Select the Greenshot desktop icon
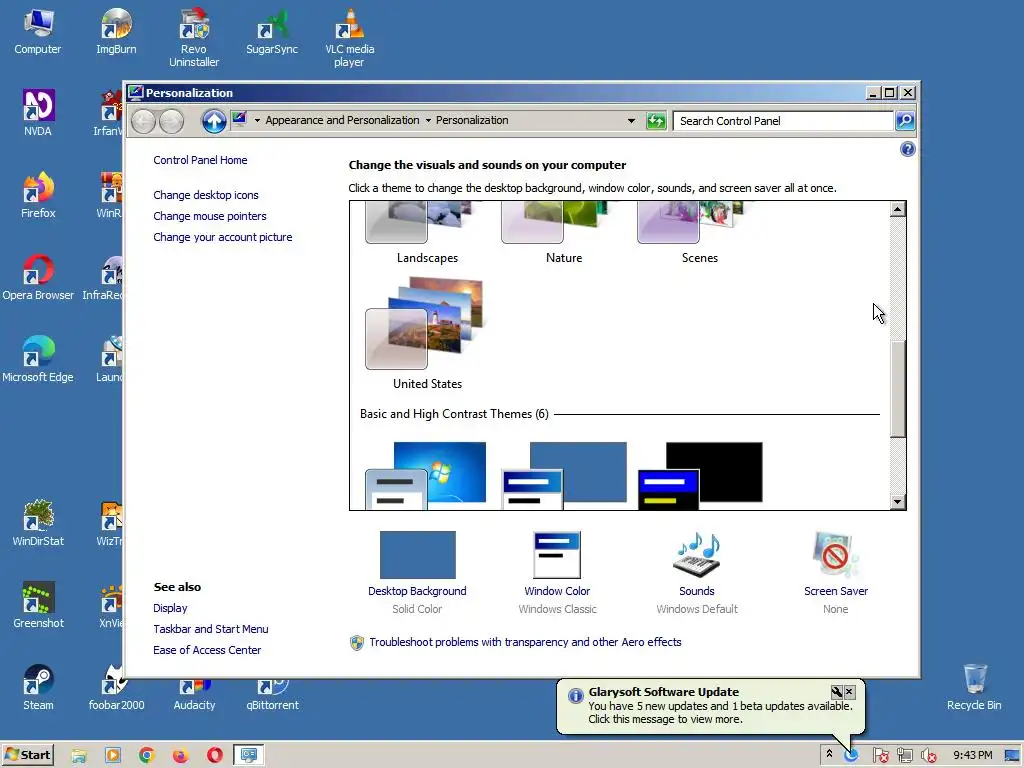 click(38, 605)
